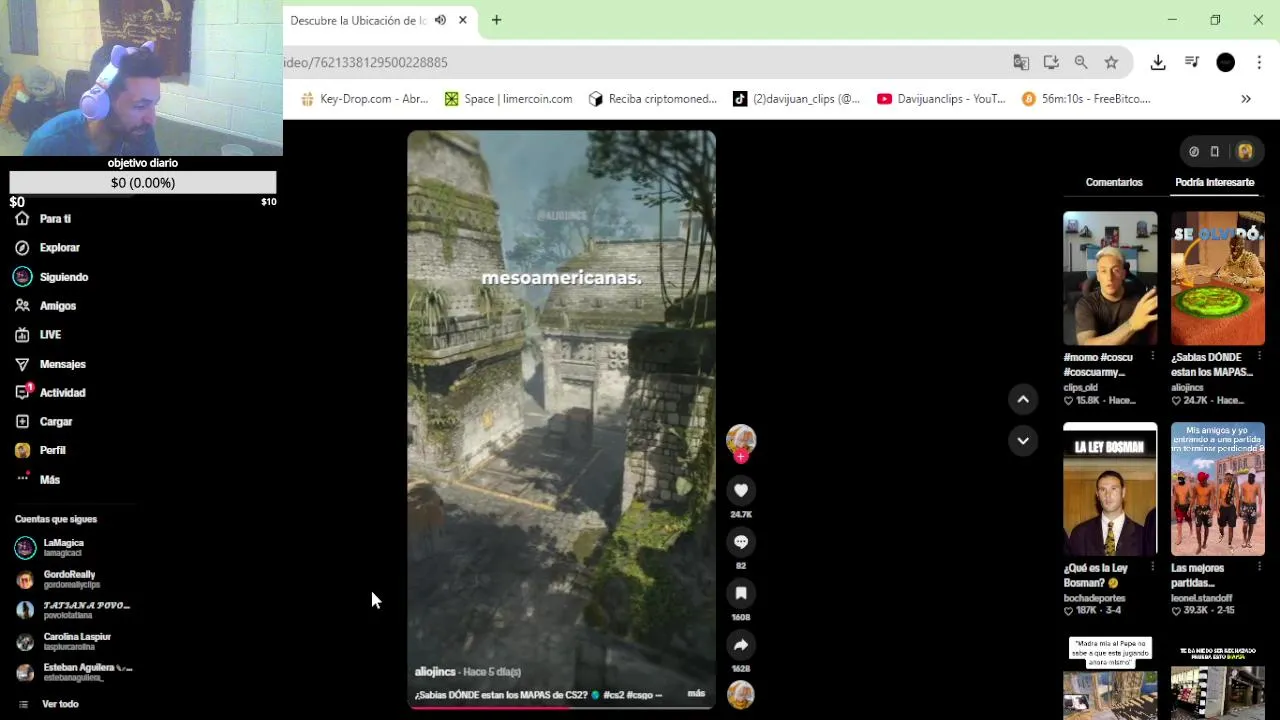Open the ¿Sabías DÓNDE están los MAPAS thumbnail

tap(1218, 278)
